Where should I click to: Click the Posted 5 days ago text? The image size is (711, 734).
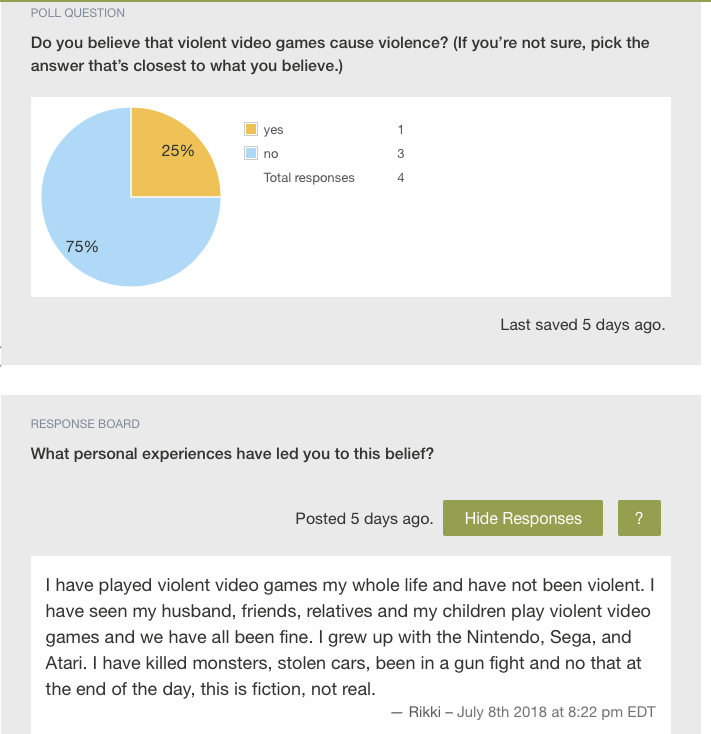click(x=364, y=519)
